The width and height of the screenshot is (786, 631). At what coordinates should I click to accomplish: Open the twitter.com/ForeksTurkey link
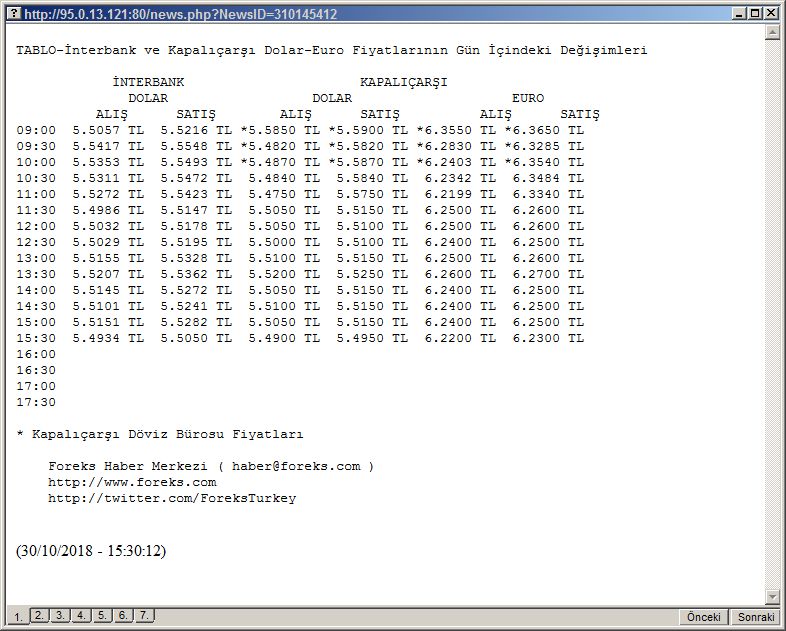[x=172, y=498]
